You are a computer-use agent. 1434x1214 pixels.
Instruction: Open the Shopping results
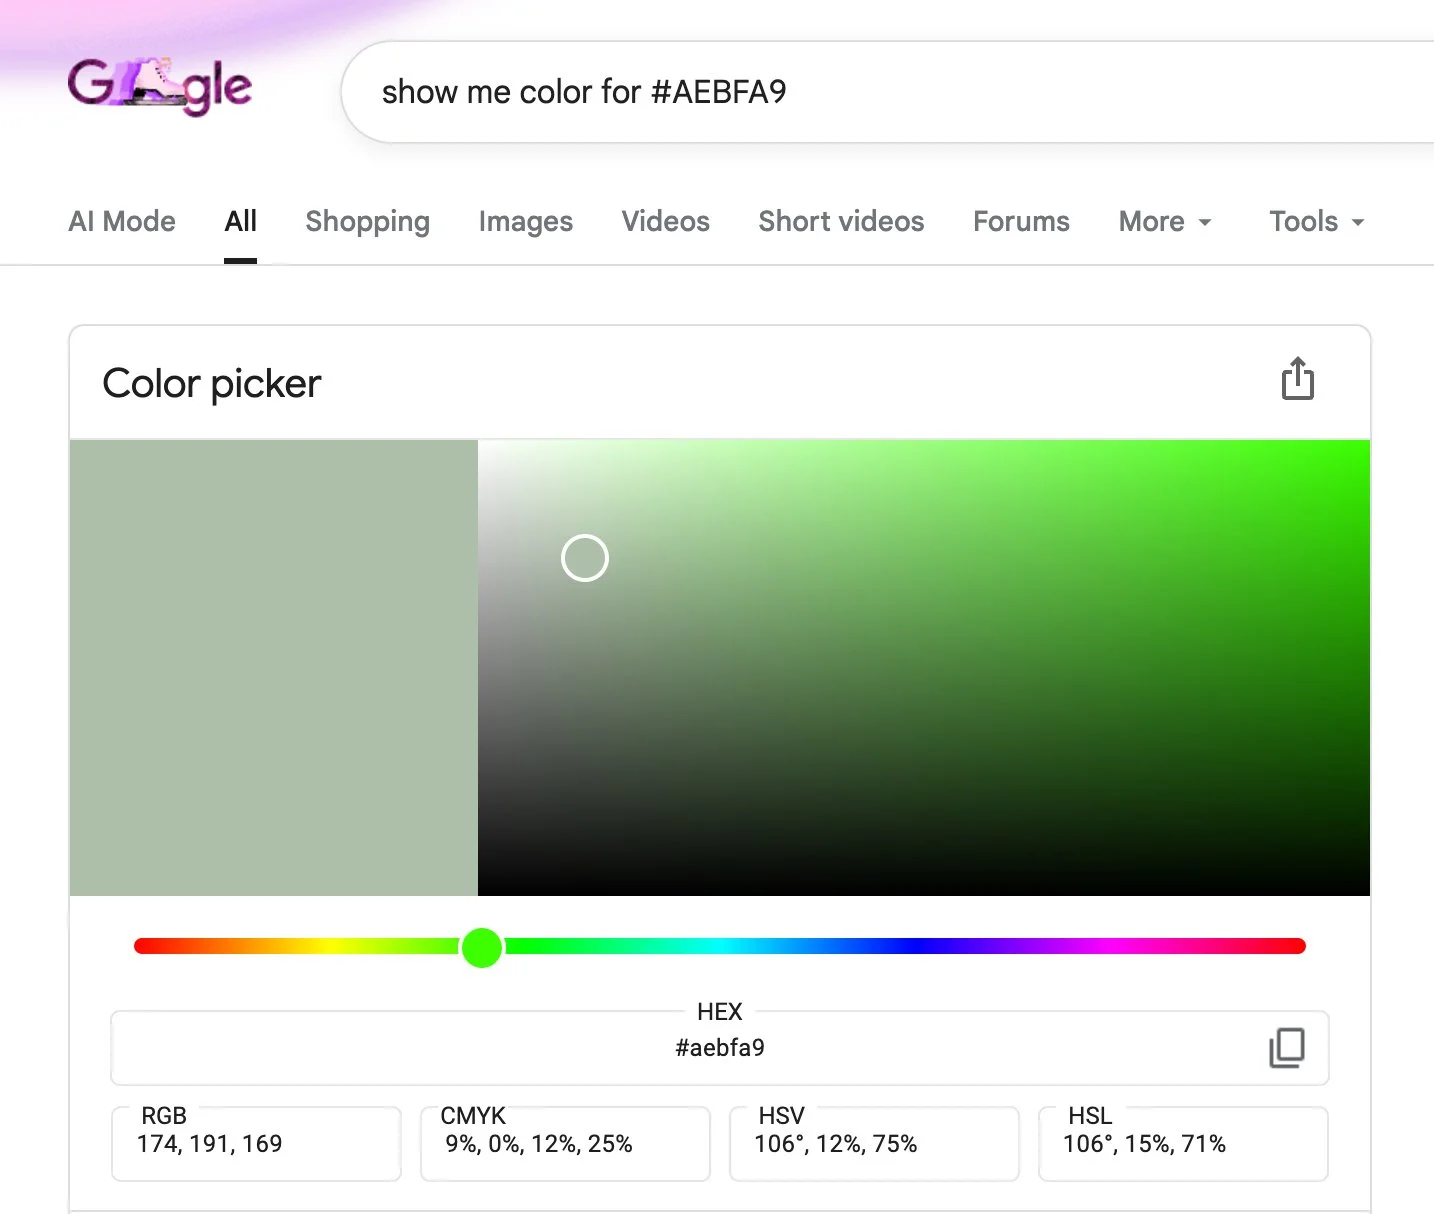coord(367,221)
